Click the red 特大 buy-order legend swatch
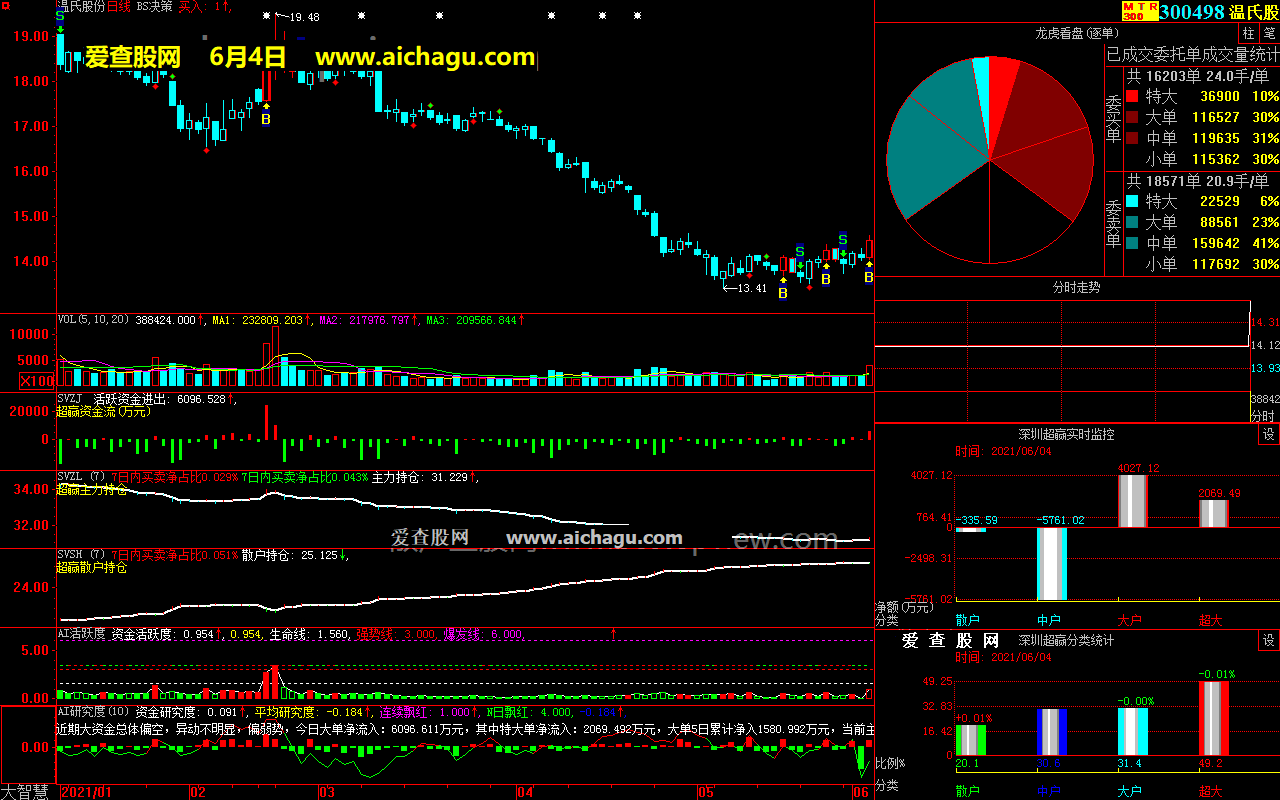 (1132, 97)
